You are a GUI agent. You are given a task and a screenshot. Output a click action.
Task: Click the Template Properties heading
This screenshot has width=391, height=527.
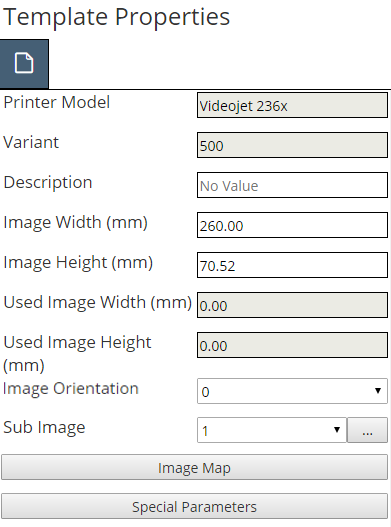point(116,17)
